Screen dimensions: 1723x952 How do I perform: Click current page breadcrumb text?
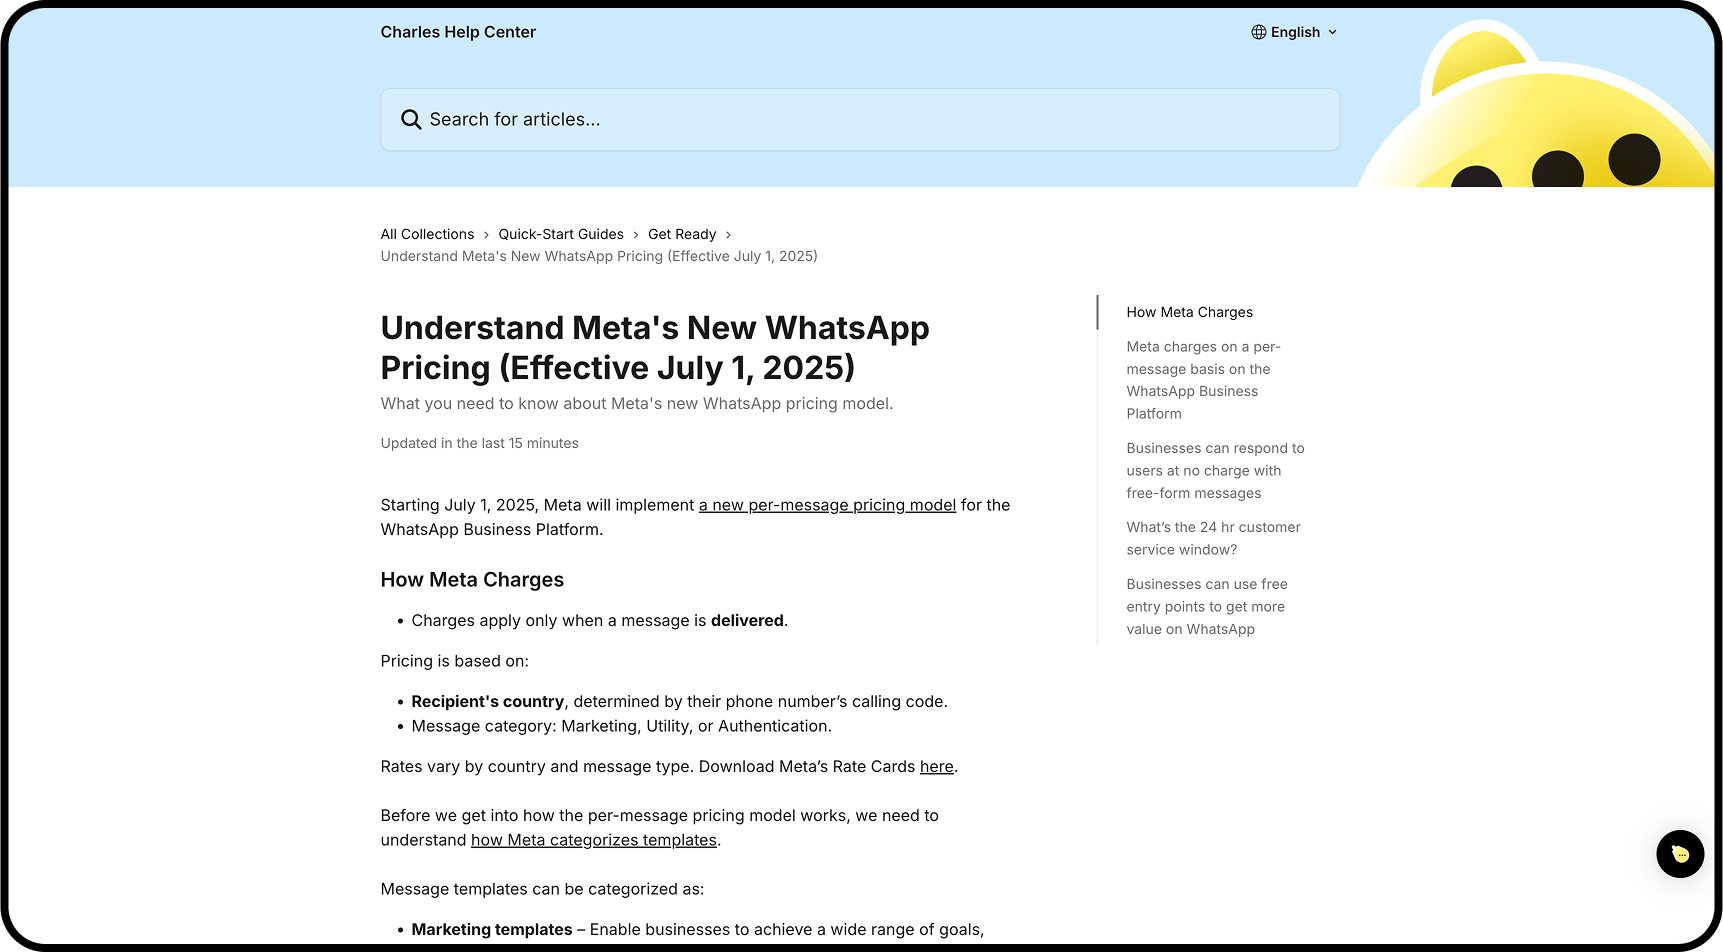tap(599, 256)
